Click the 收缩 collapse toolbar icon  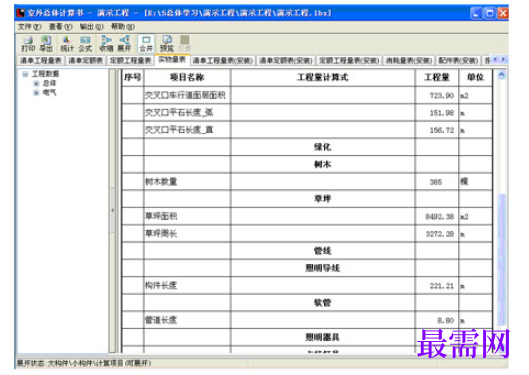click(106, 44)
